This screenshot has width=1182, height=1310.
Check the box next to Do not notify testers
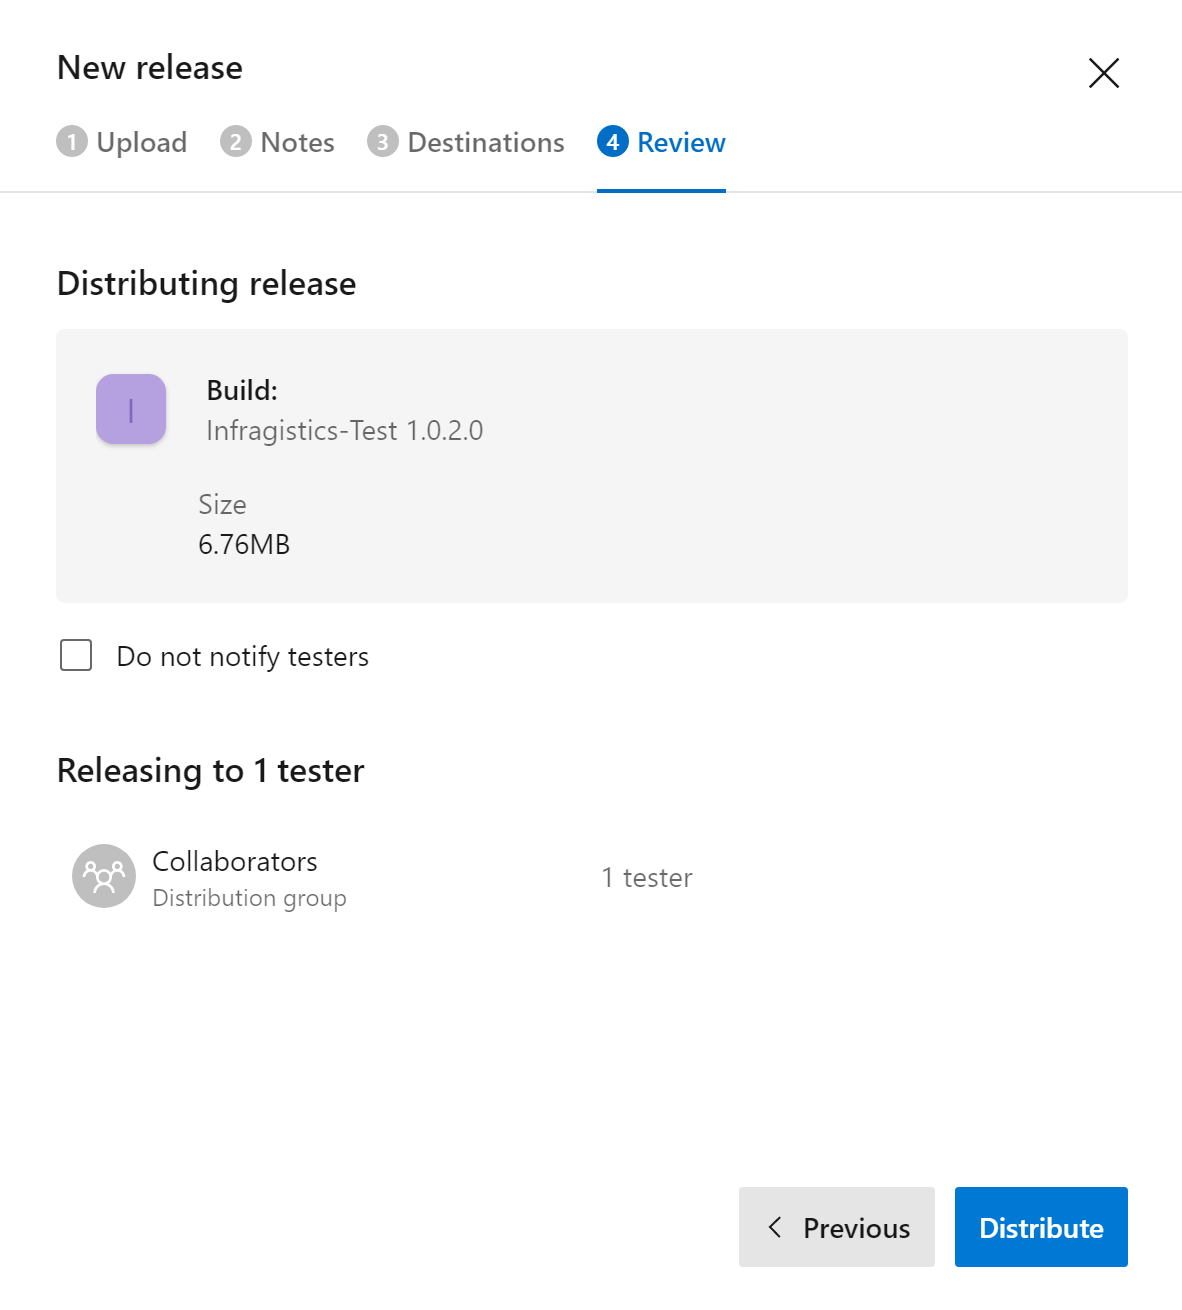coord(76,655)
